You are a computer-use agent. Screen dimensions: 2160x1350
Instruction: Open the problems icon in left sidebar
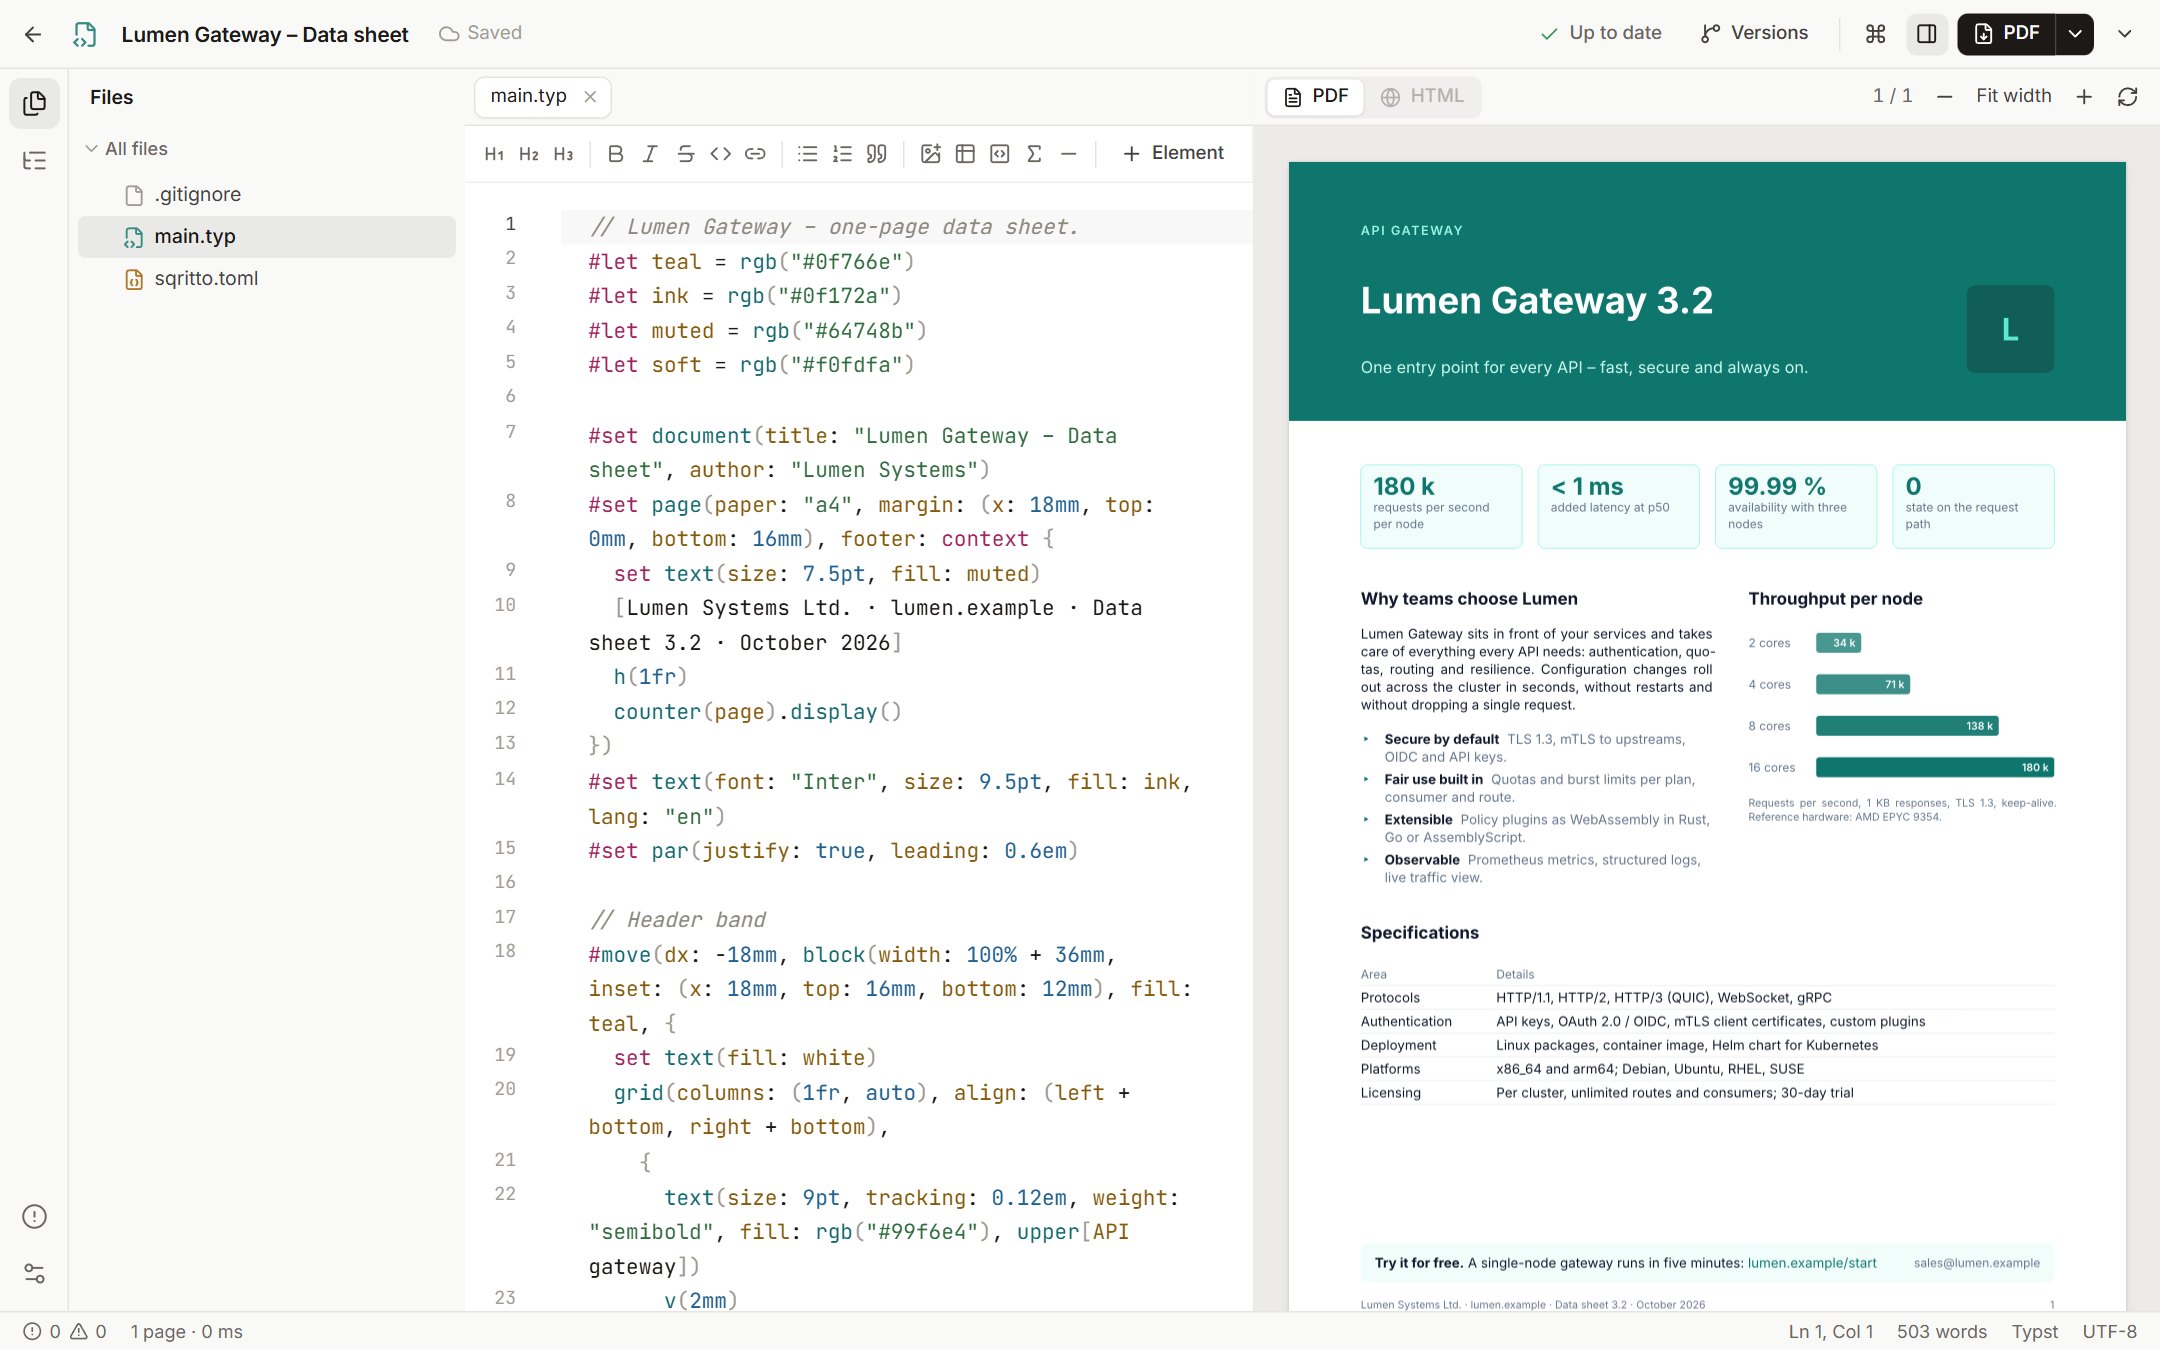click(x=34, y=1216)
